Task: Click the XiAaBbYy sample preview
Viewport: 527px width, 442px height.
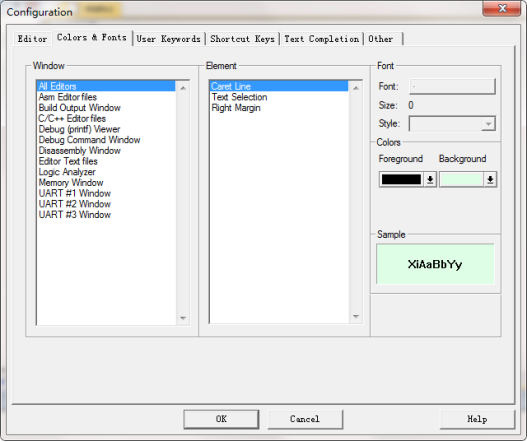Action: 435,264
